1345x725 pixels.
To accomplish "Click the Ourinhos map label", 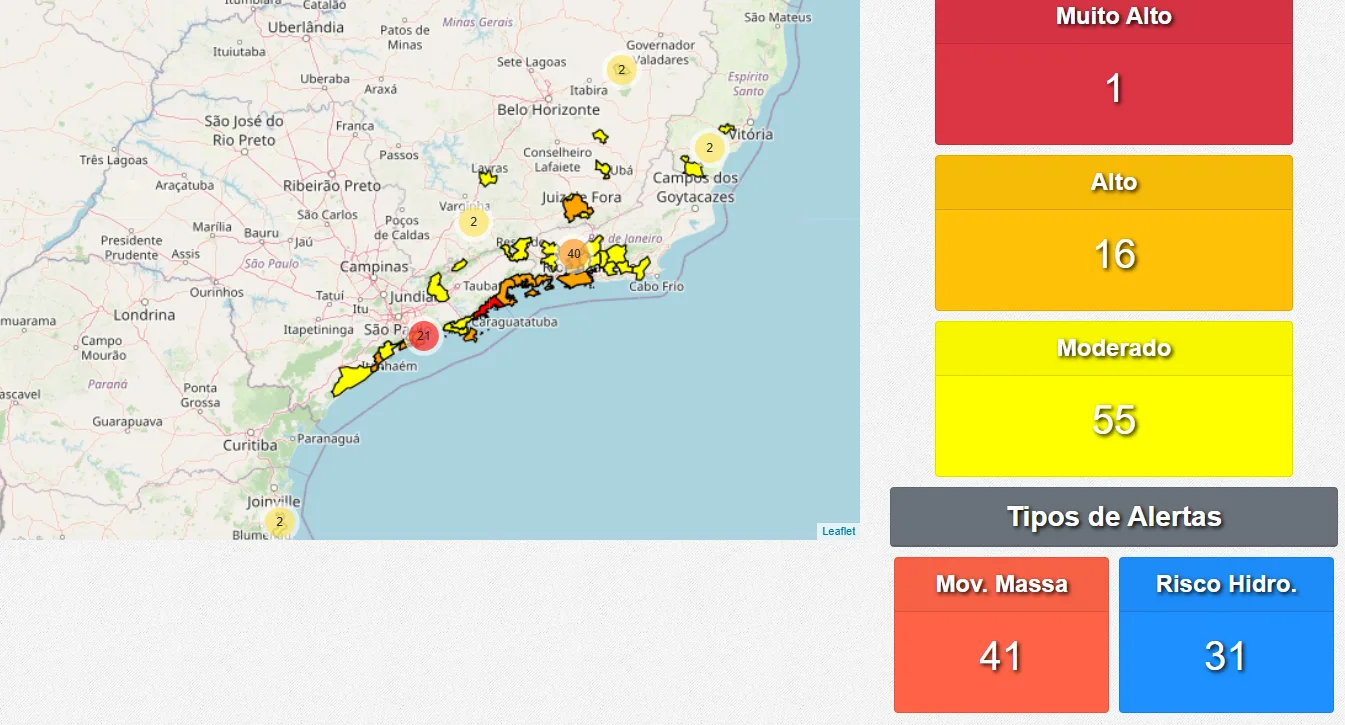I will [x=217, y=292].
